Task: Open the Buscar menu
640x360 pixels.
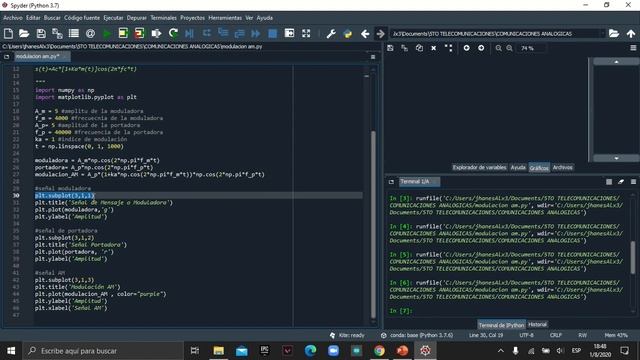Action: click(x=52, y=18)
